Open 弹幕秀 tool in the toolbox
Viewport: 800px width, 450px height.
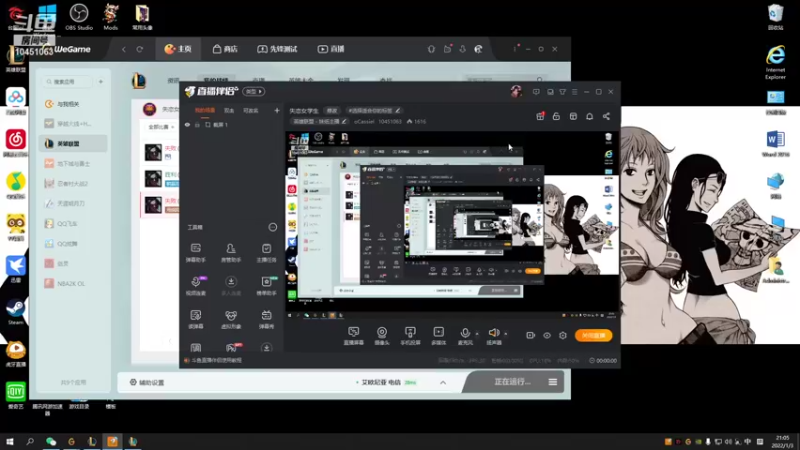click(266, 319)
